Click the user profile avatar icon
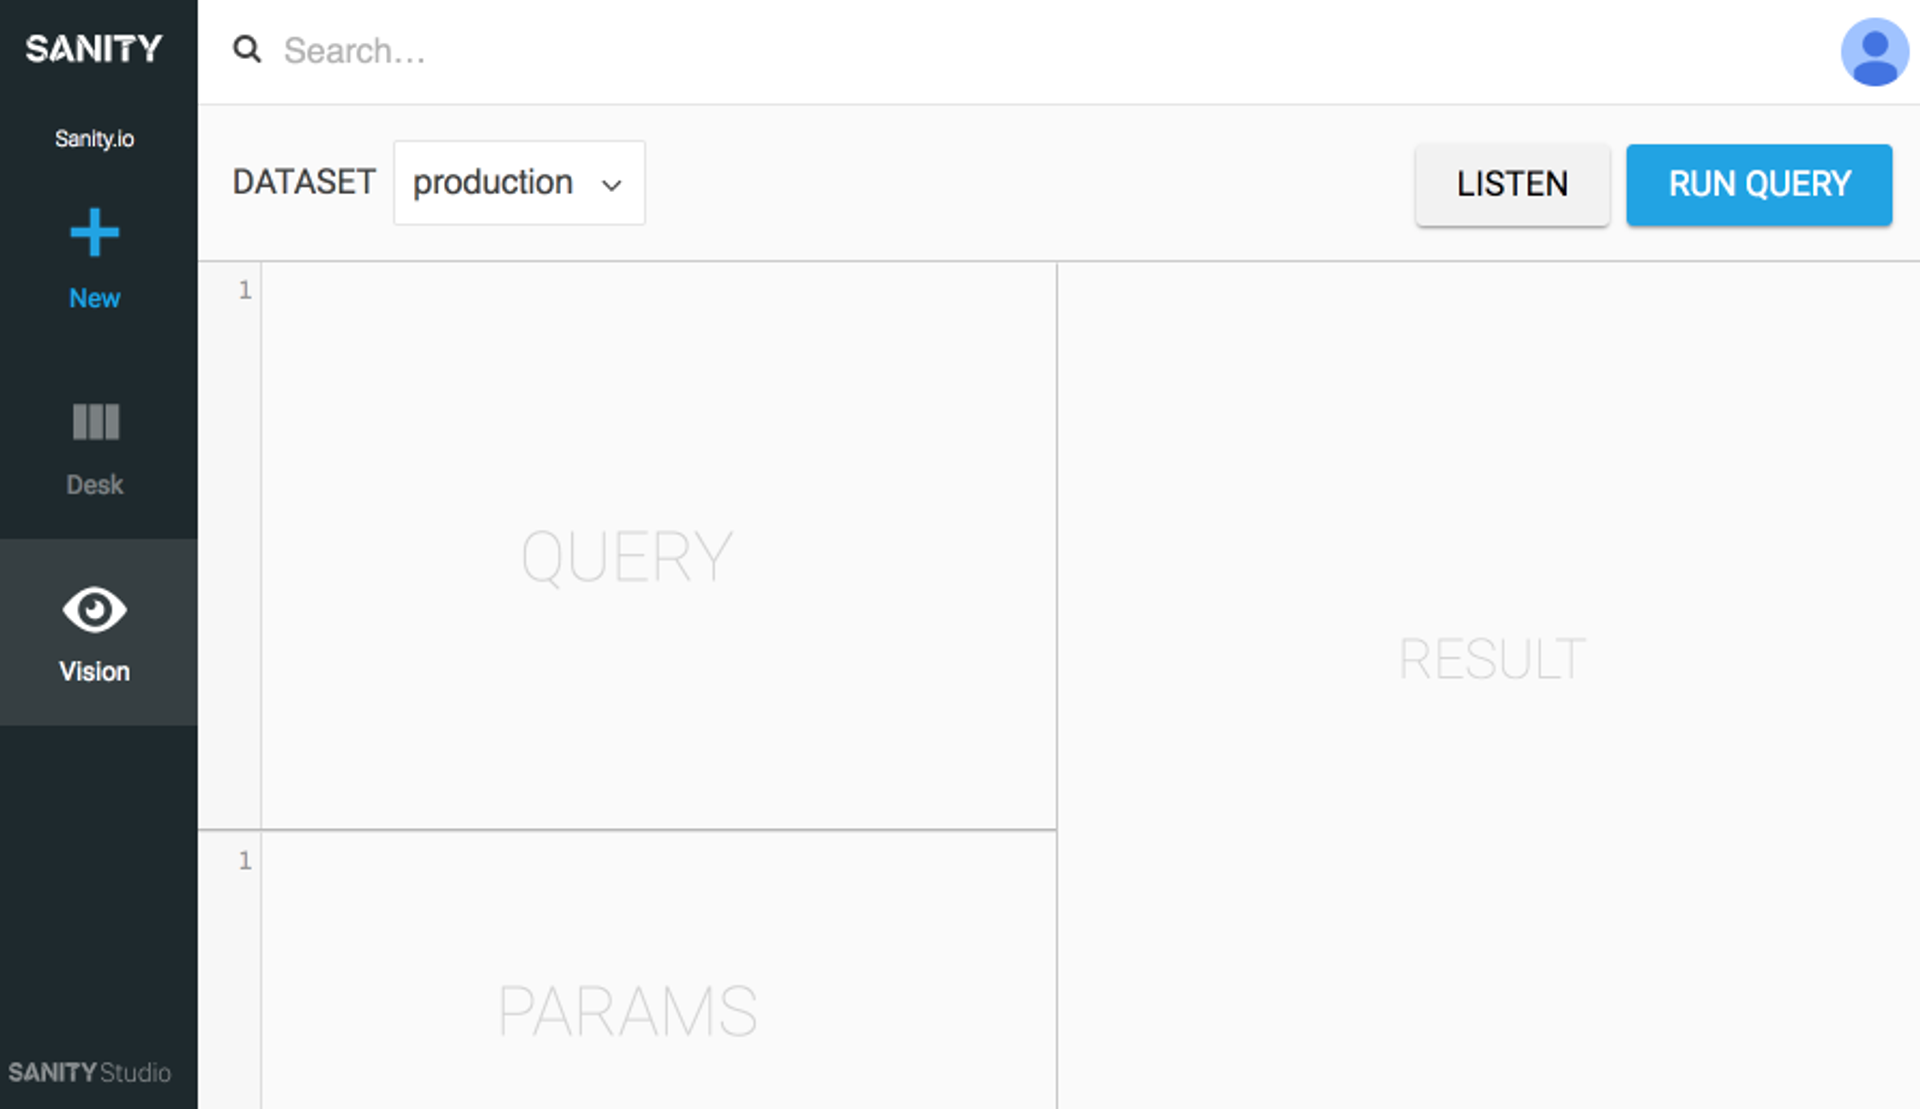Screen dimensions: 1920x1109 coord(1869,50)
